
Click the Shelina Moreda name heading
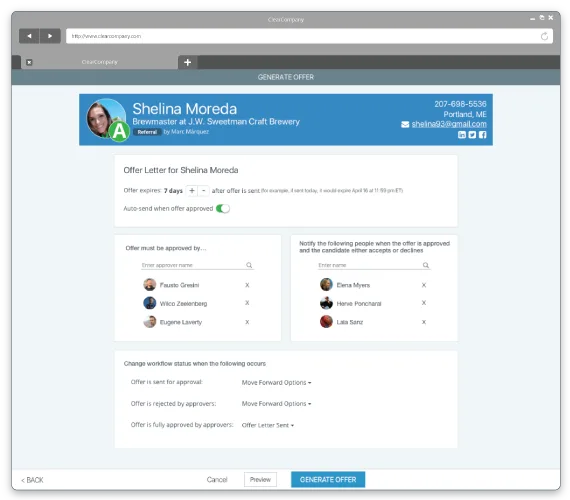(x=185, y=109)
